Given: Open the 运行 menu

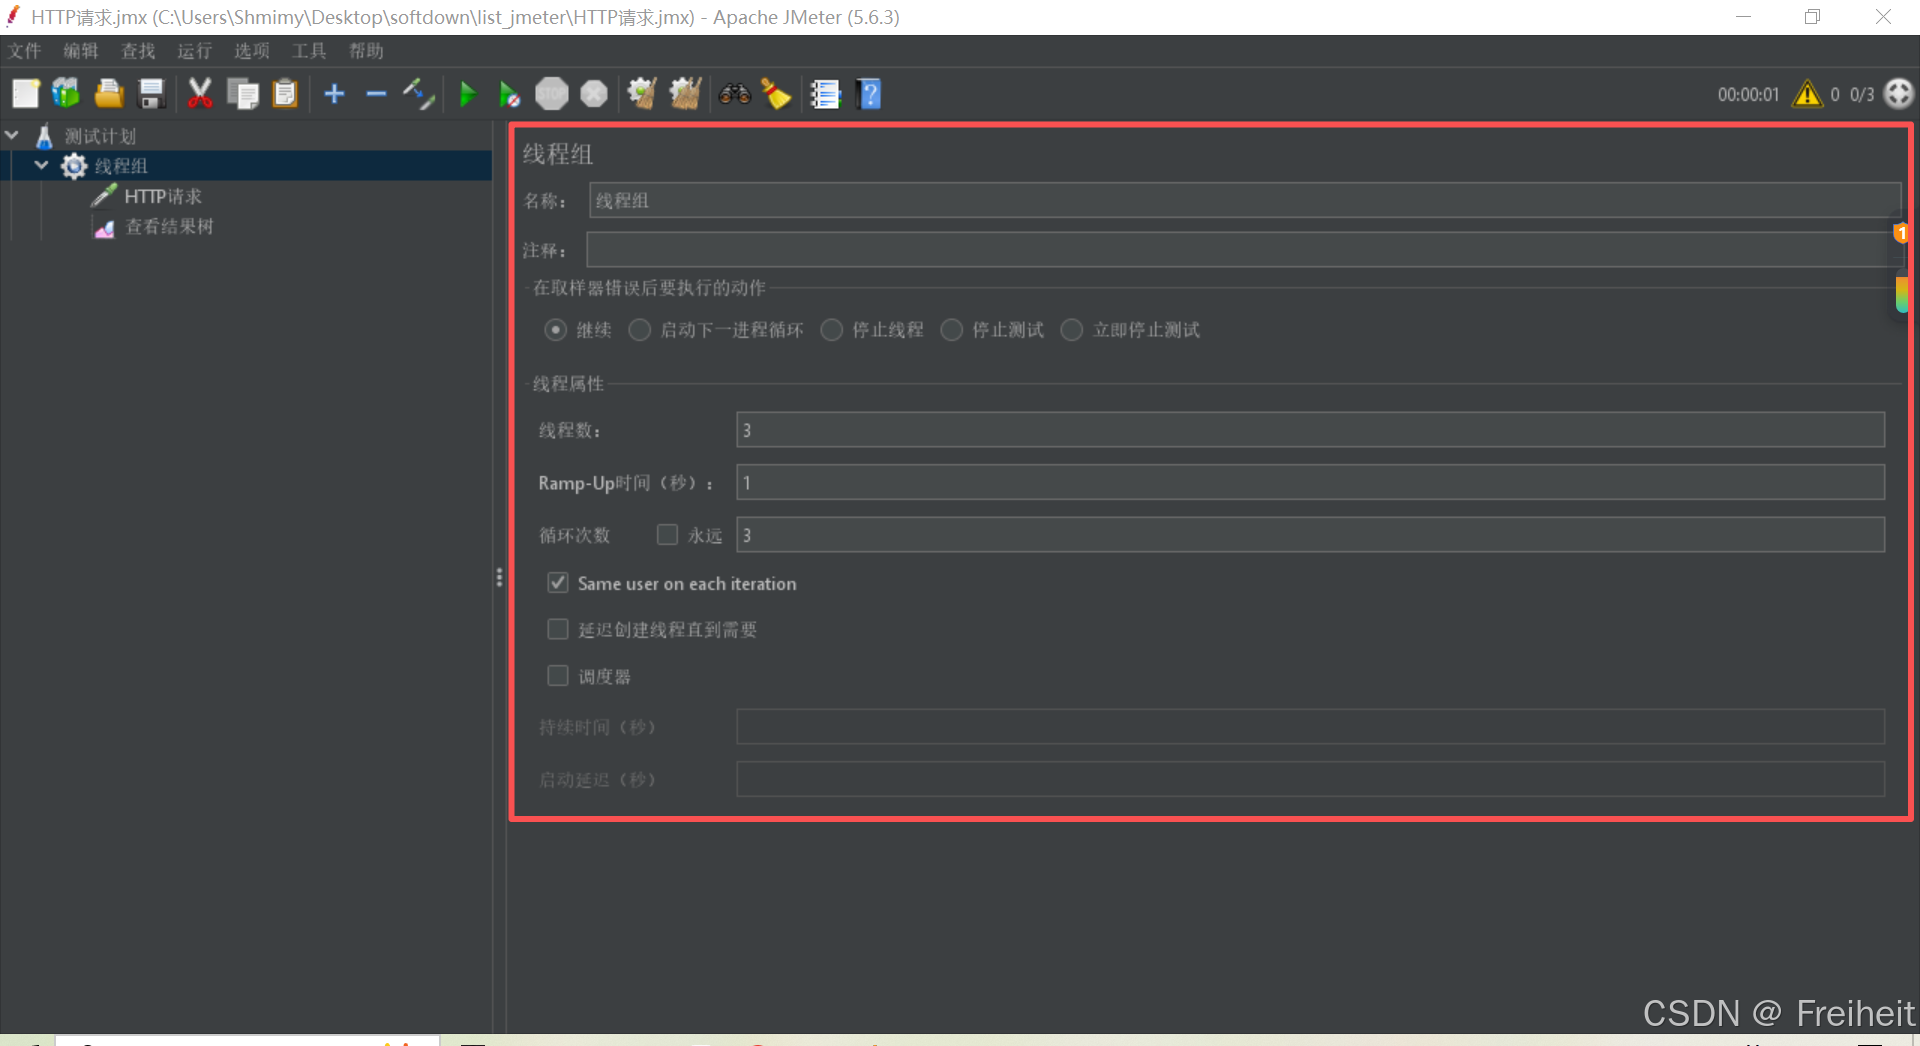Looking at the screenshot, I should click(195, 51).
